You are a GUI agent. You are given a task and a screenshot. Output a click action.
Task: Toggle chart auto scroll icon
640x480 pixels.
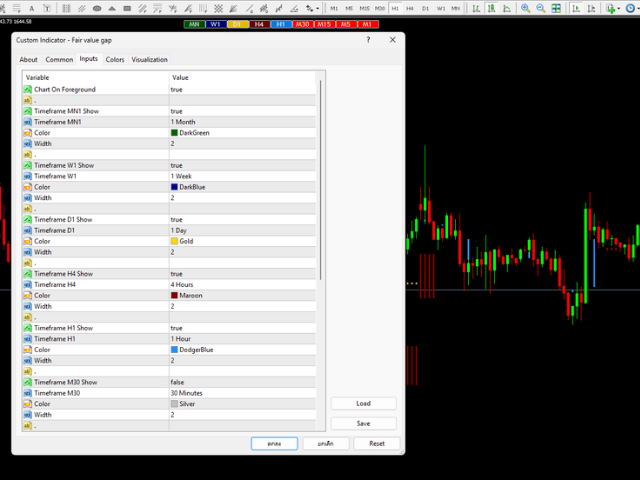576,9
